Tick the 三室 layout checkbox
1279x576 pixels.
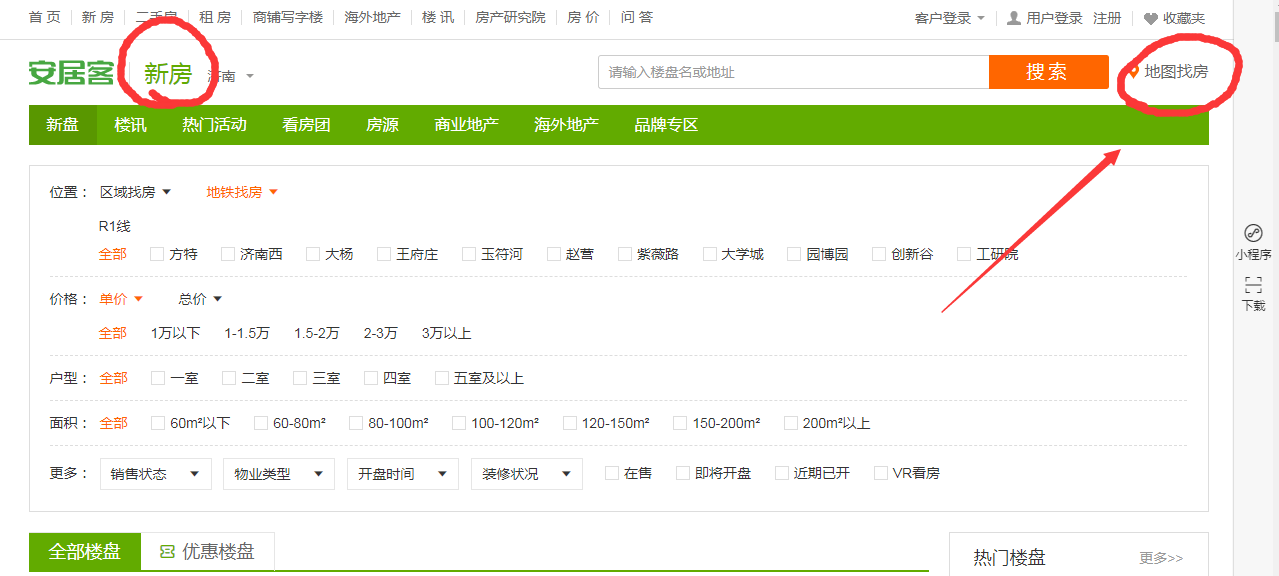(300, 378)
